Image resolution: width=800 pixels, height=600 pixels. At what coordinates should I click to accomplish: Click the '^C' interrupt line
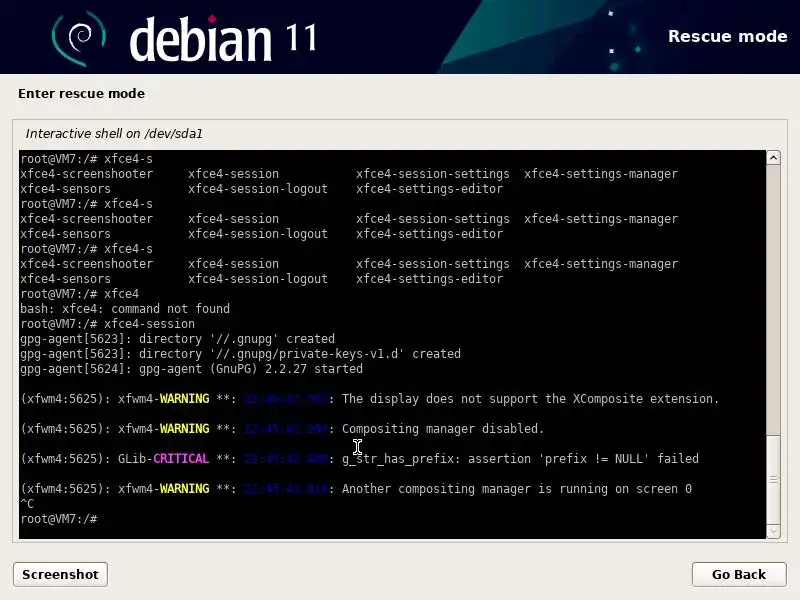(x=27, y=504)
